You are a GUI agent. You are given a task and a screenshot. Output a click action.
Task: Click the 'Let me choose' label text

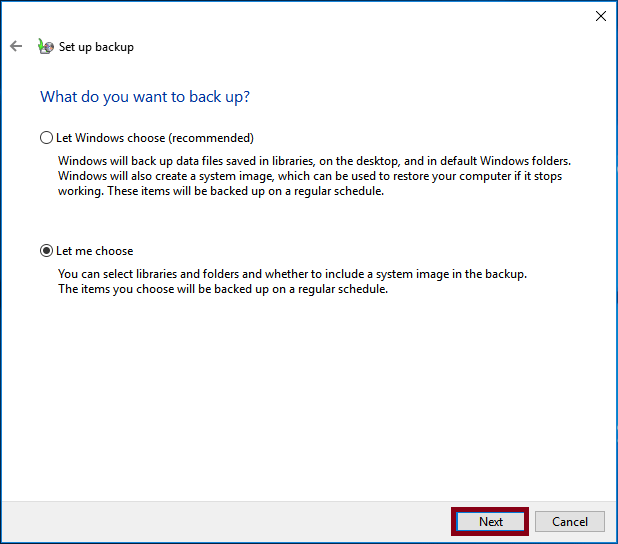(x=95, y=251)
